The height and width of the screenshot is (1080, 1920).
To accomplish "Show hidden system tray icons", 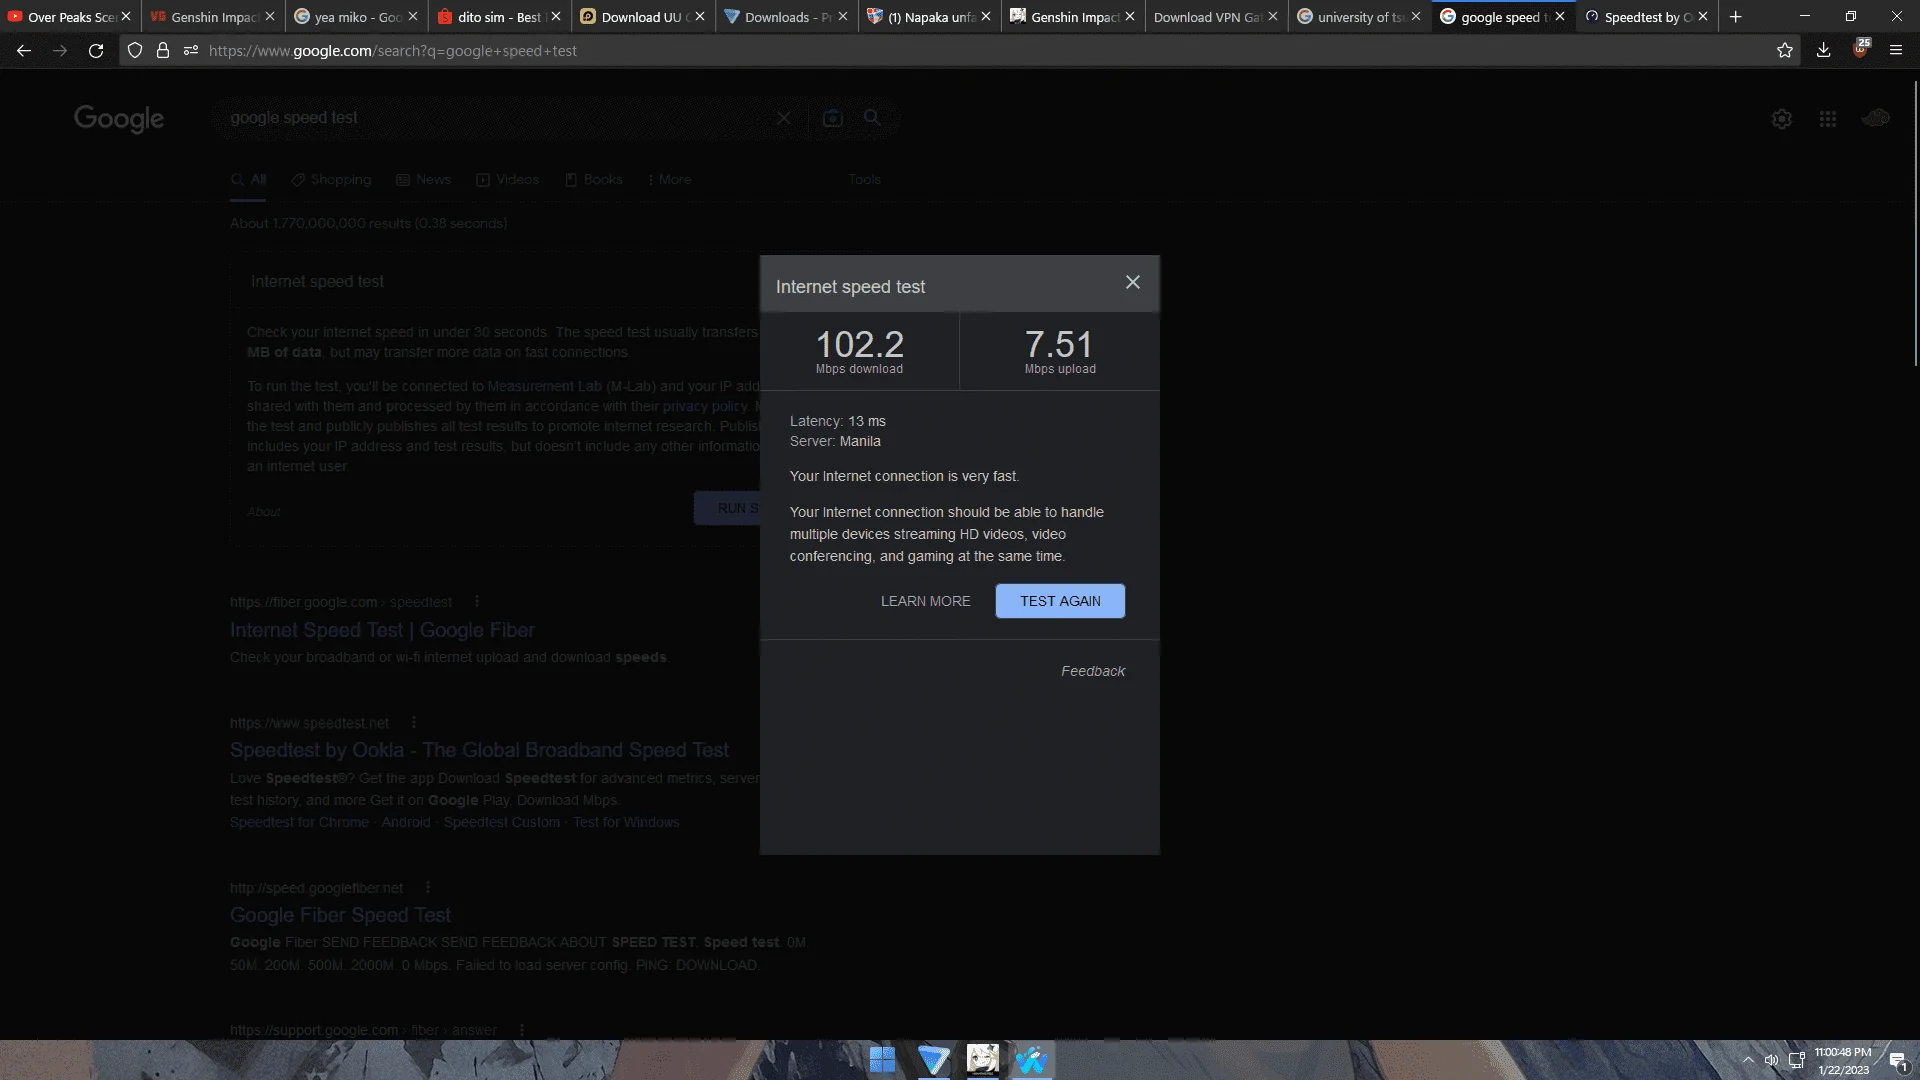I will tap(1748, 1061).
